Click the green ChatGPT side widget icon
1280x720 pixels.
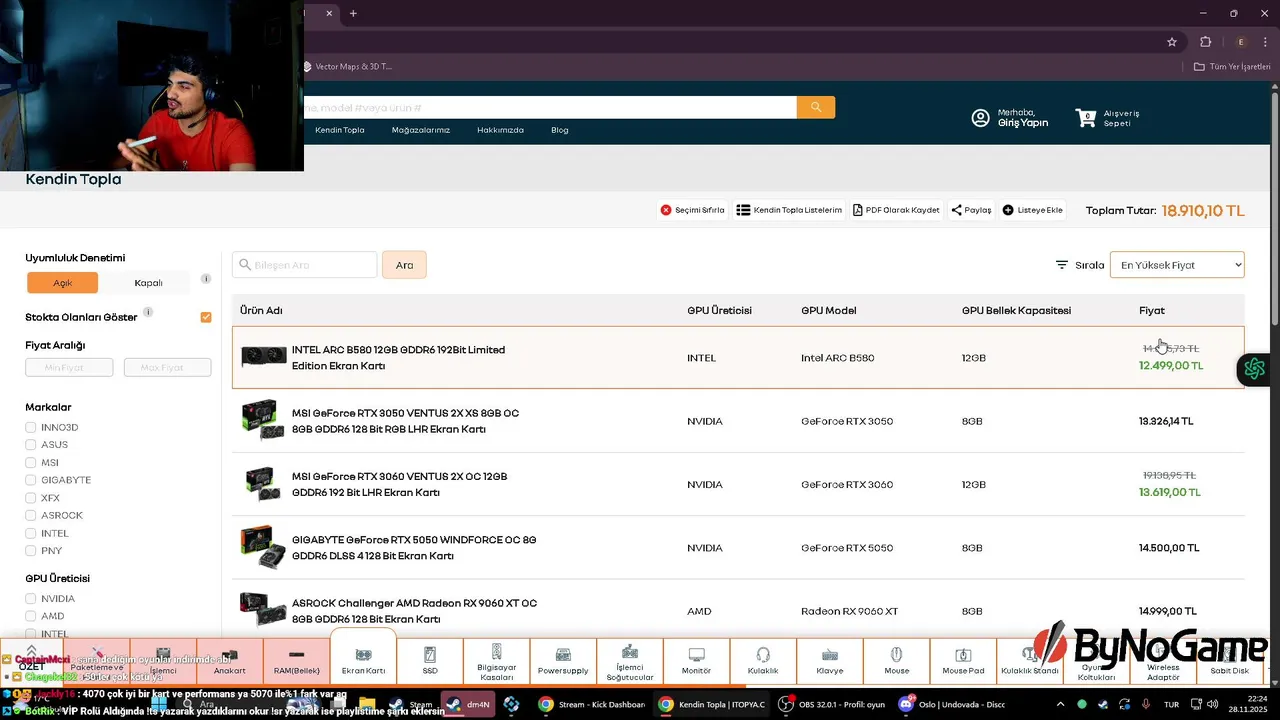1255,369
